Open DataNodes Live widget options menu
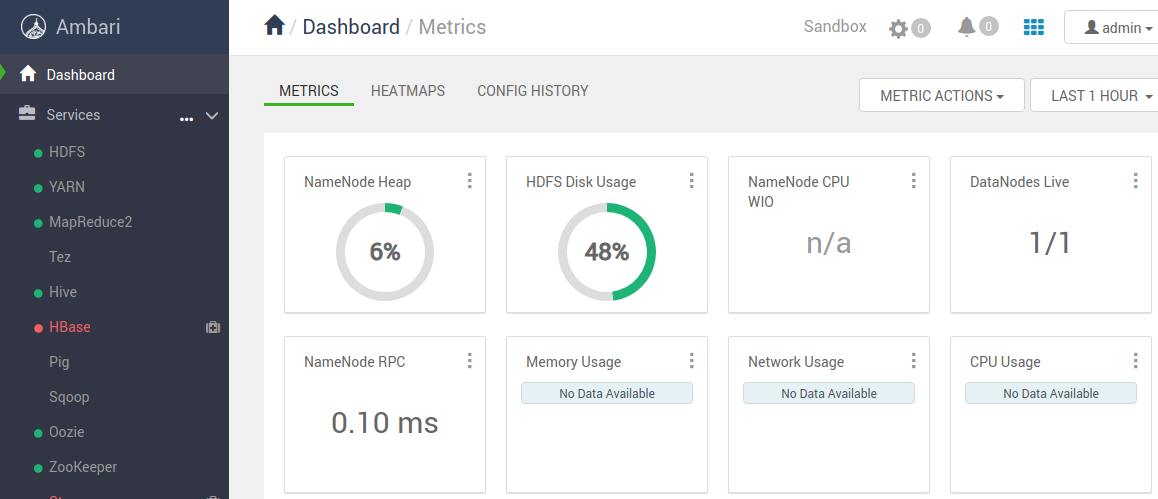1158x499 pixels. pyautogui.click(x=1136, y=181)
